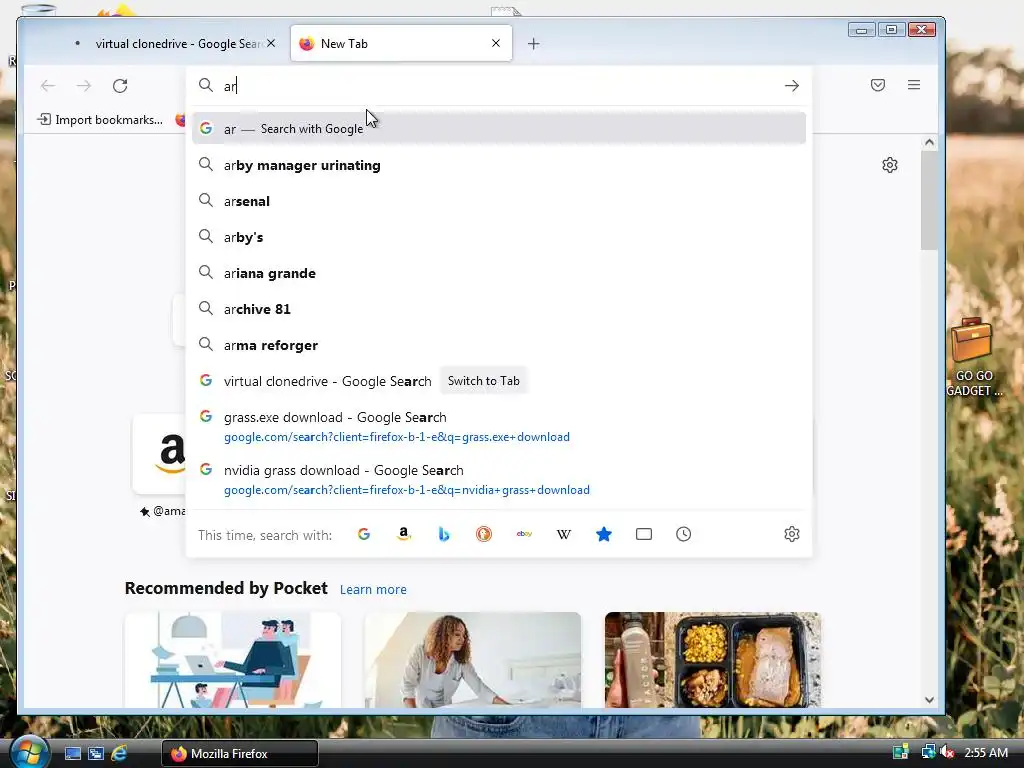This screenshot has height=768, width=1024.
Task: Choose the 'arsenal' suggestion
Action: pos(499,201)
